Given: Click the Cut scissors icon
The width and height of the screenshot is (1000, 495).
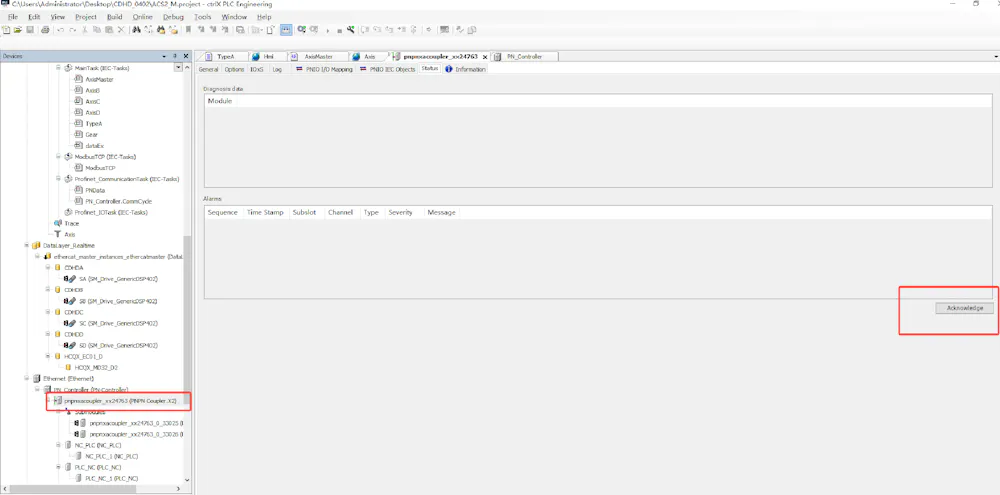Looking at the screenshot, I should 85,29.
